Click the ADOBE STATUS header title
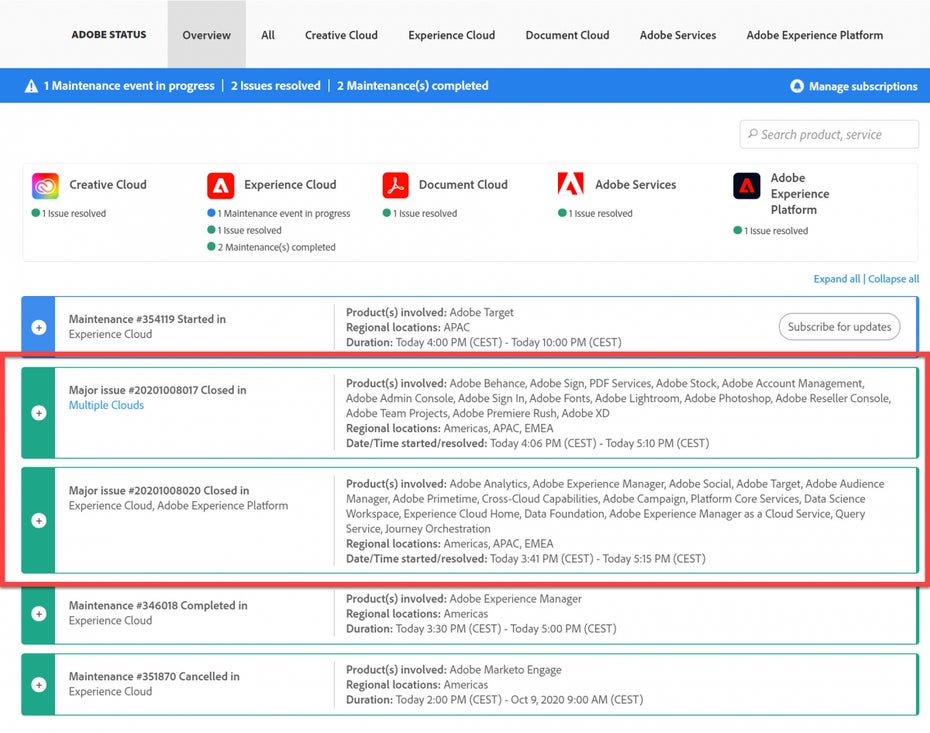 pyautogui.click(x=109, y=34)
